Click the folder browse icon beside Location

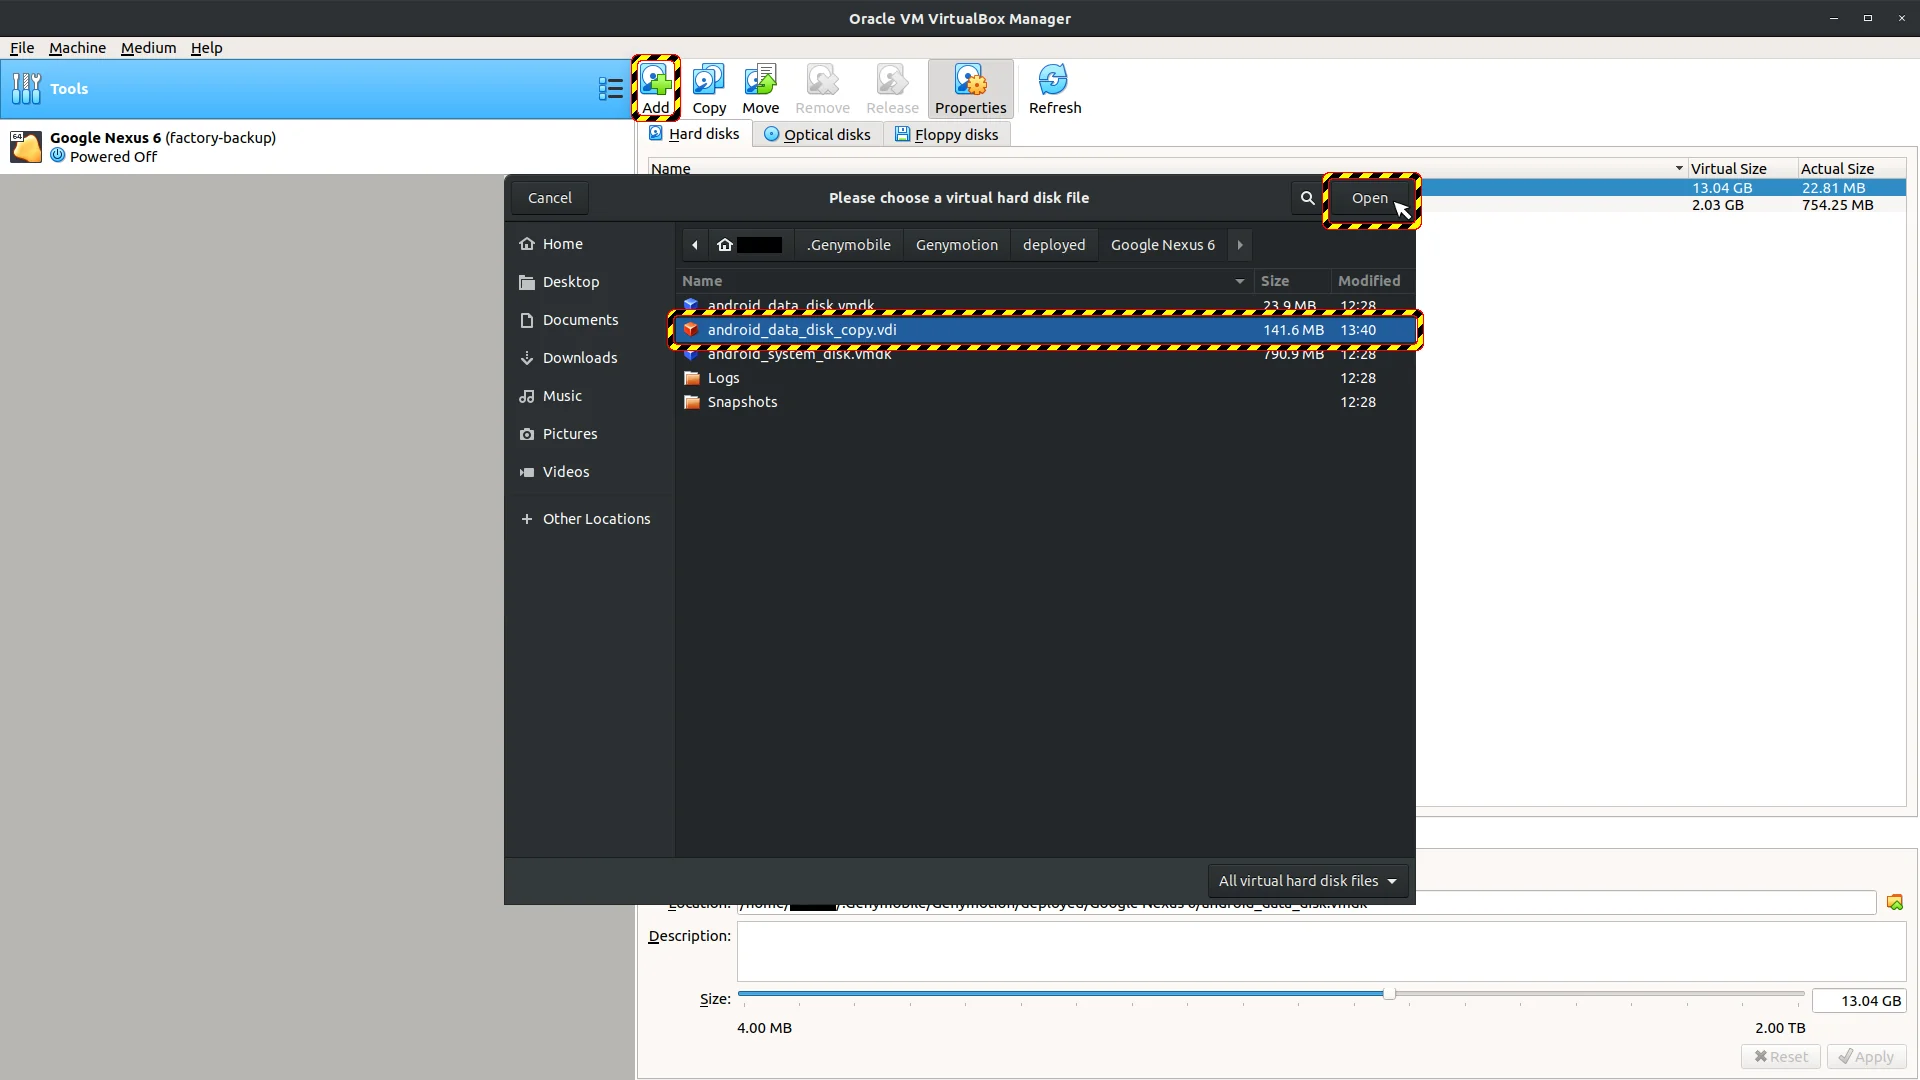[x=1896, y=902]
